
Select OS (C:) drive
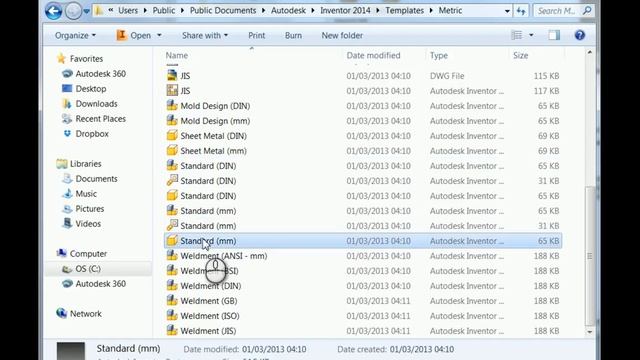click(x=88, y=269)
